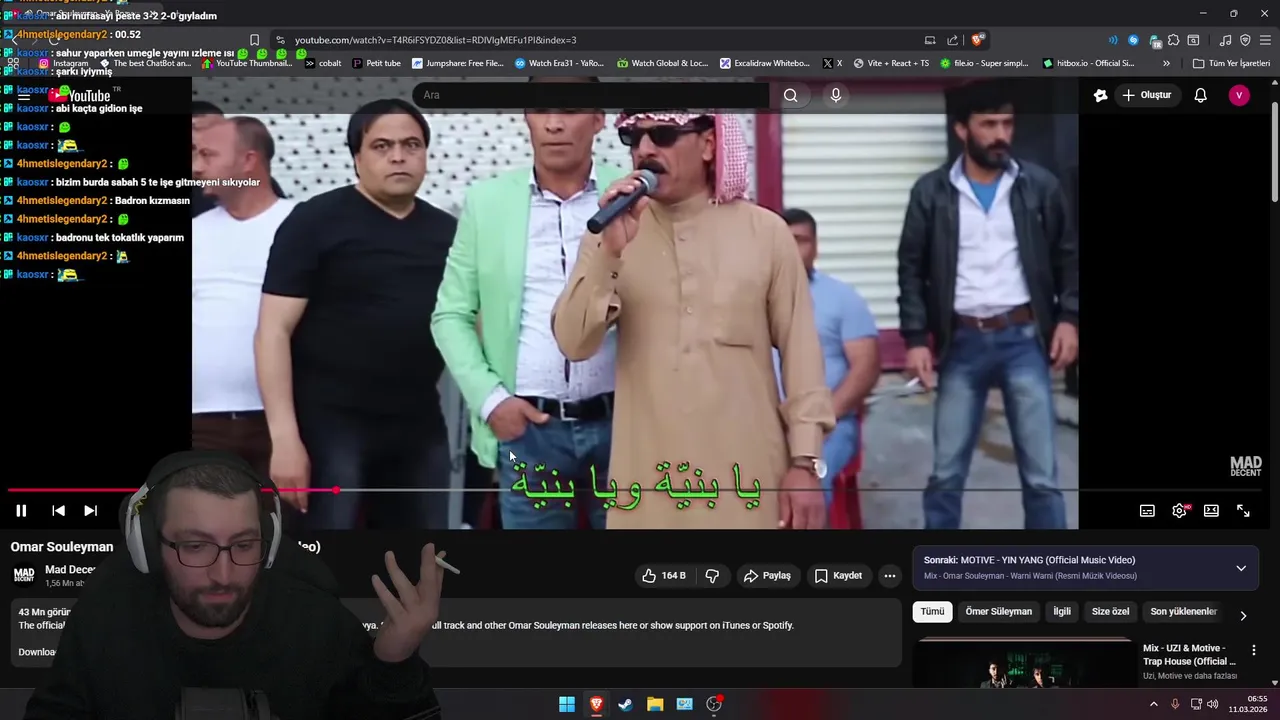Open the 'Mix - UZI & Motive - Trap House' title
The width and height of the screenshot is (1280, 720).
(1189, 654)
